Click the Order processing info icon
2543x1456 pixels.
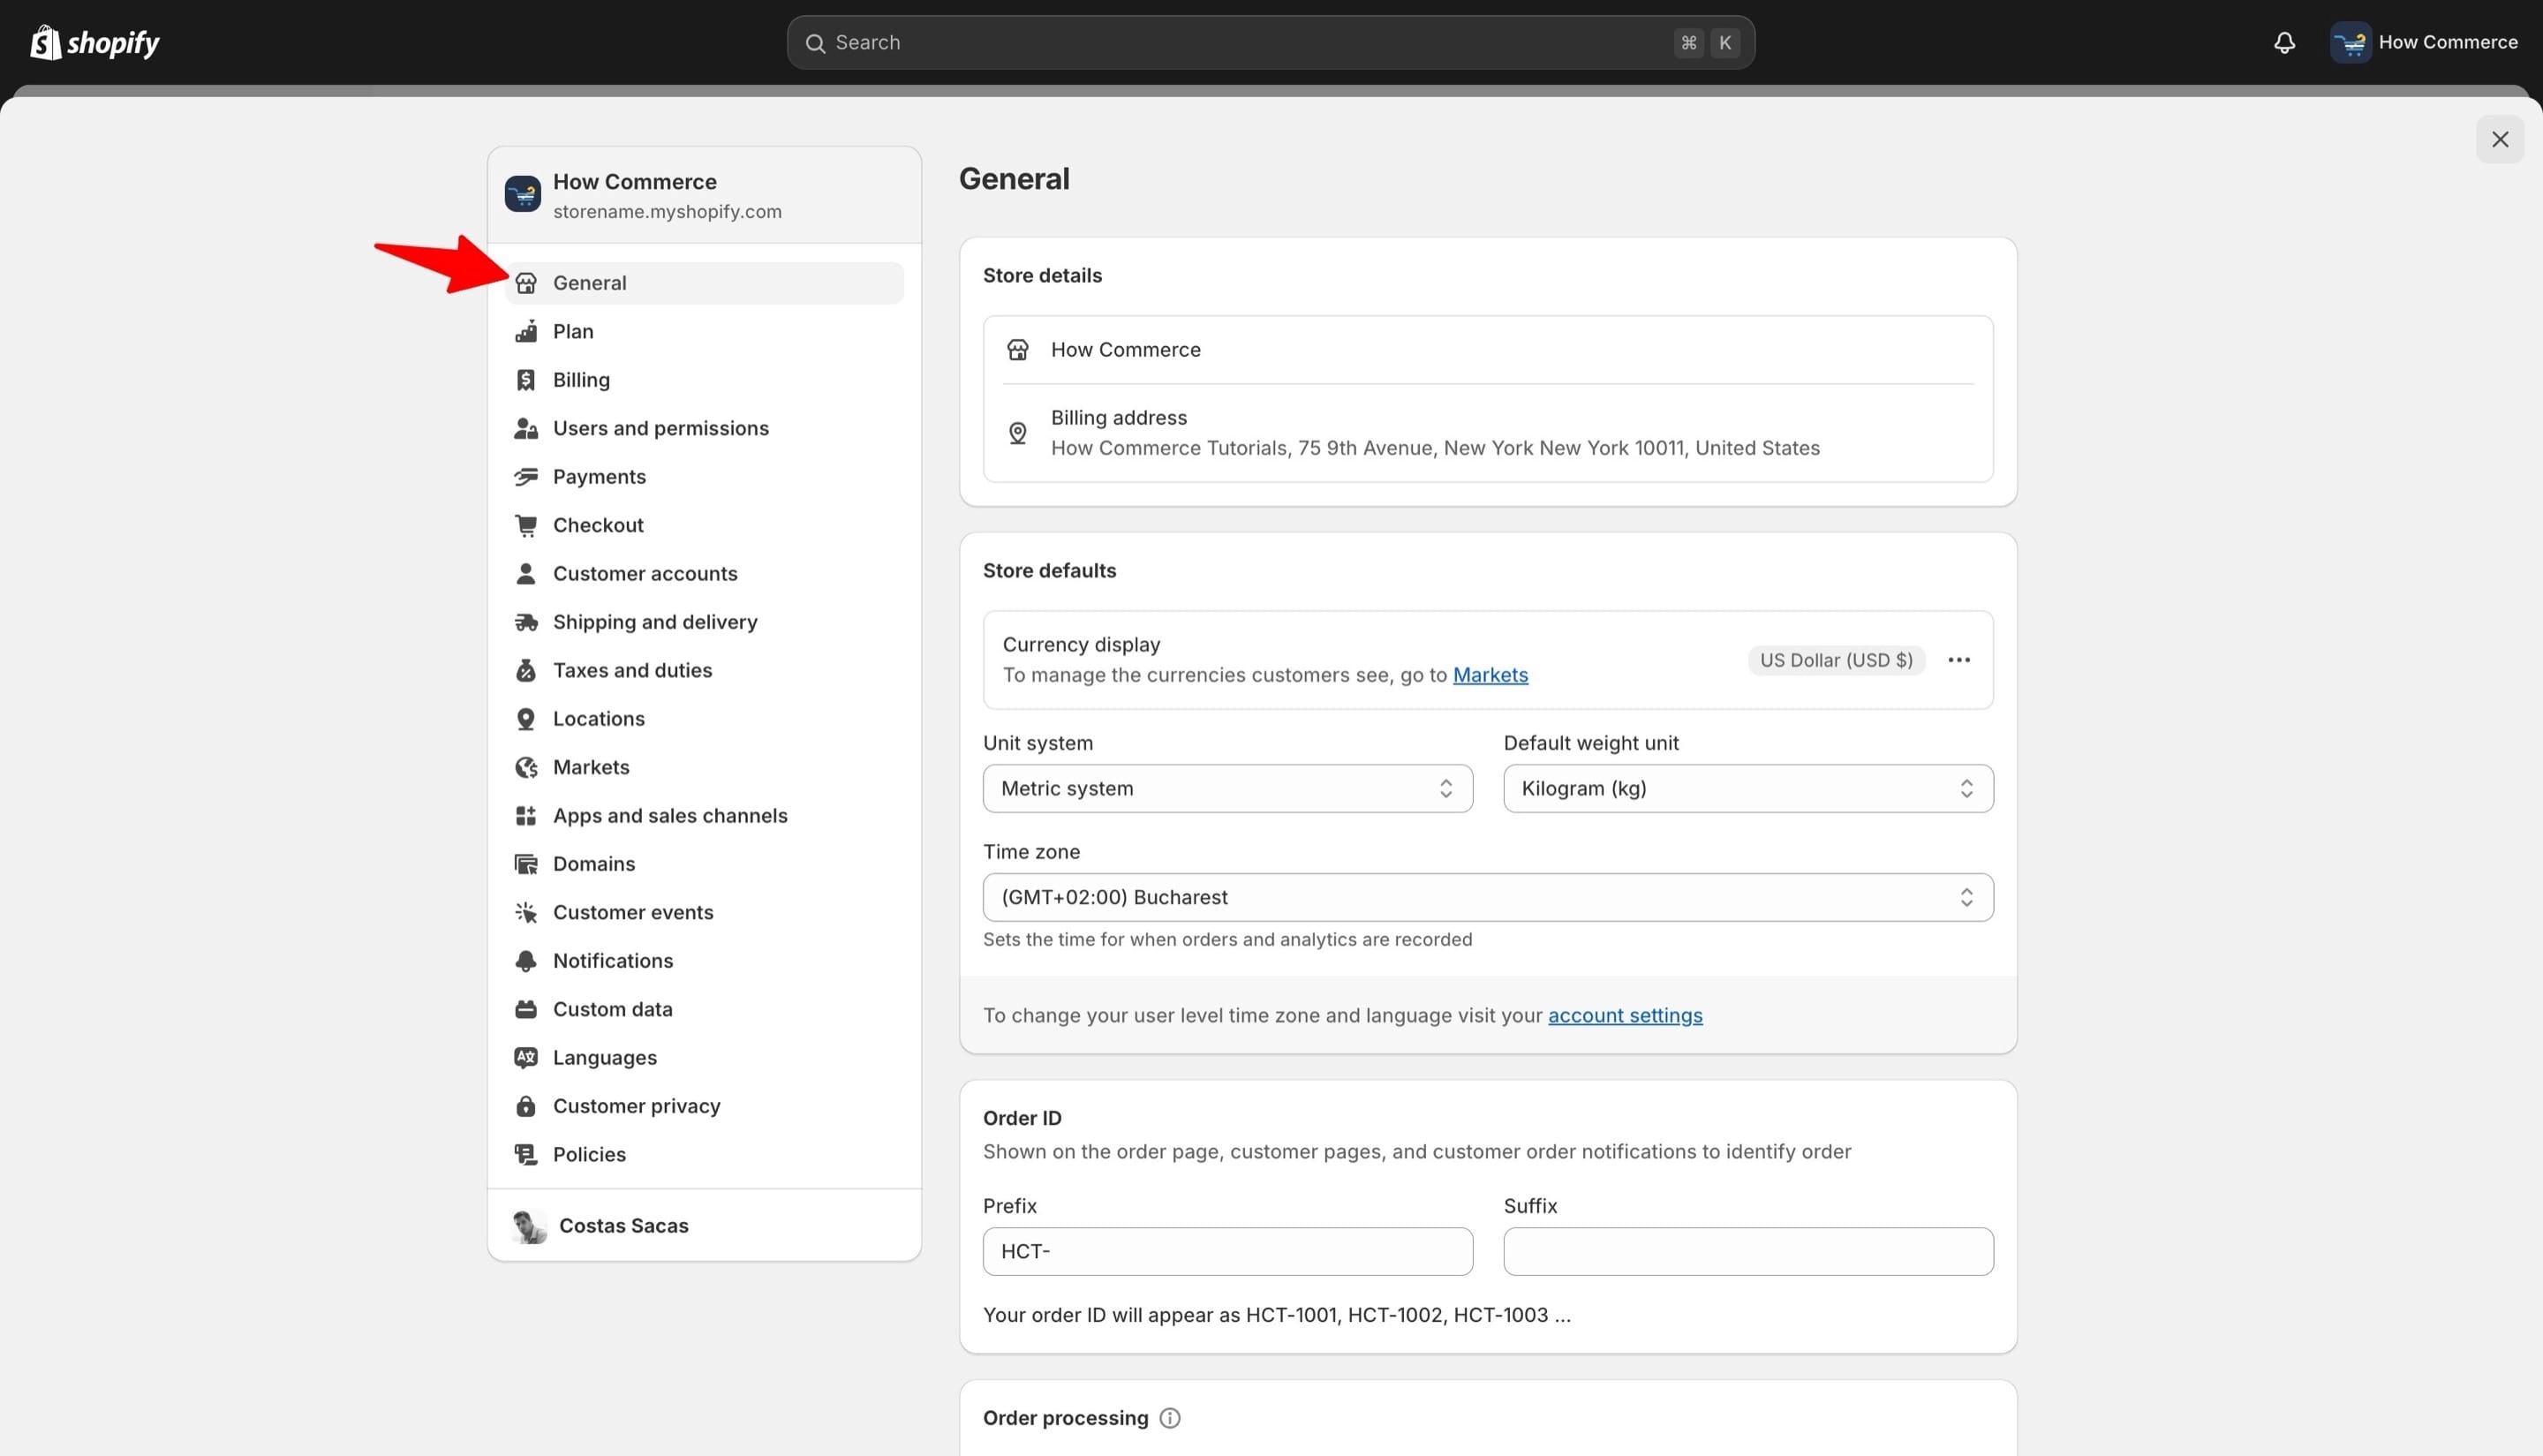click(x=1170, y=1418)
